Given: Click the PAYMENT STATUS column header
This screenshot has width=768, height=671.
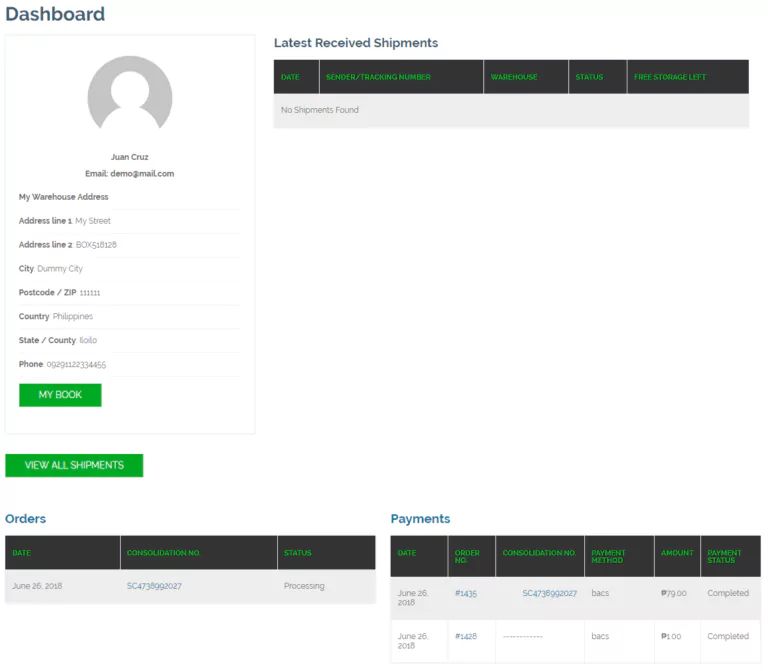Looking at the screenshot, I should pos(725,557).
